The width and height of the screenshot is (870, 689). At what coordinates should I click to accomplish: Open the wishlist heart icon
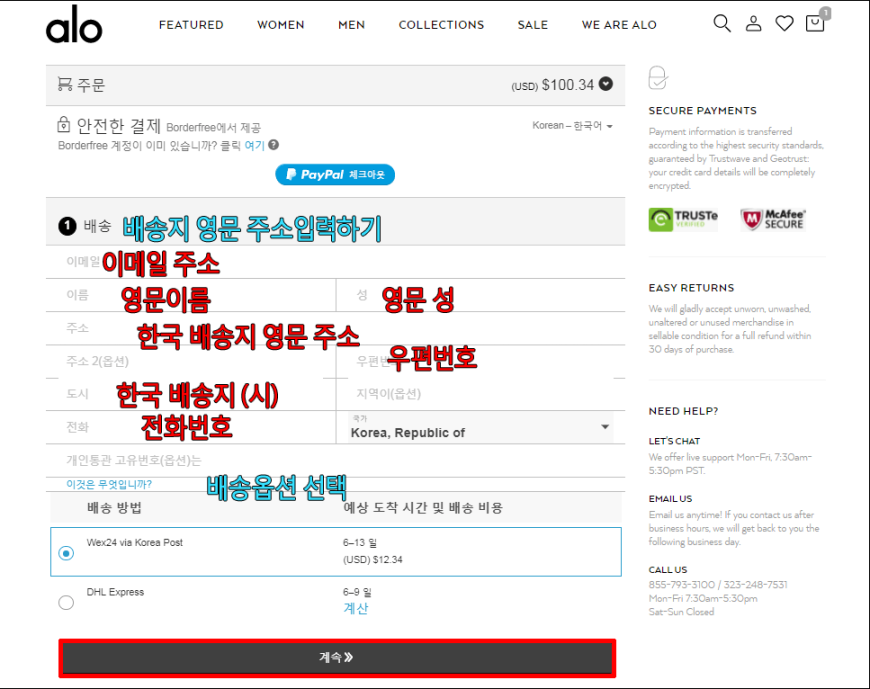click(784, 23)
